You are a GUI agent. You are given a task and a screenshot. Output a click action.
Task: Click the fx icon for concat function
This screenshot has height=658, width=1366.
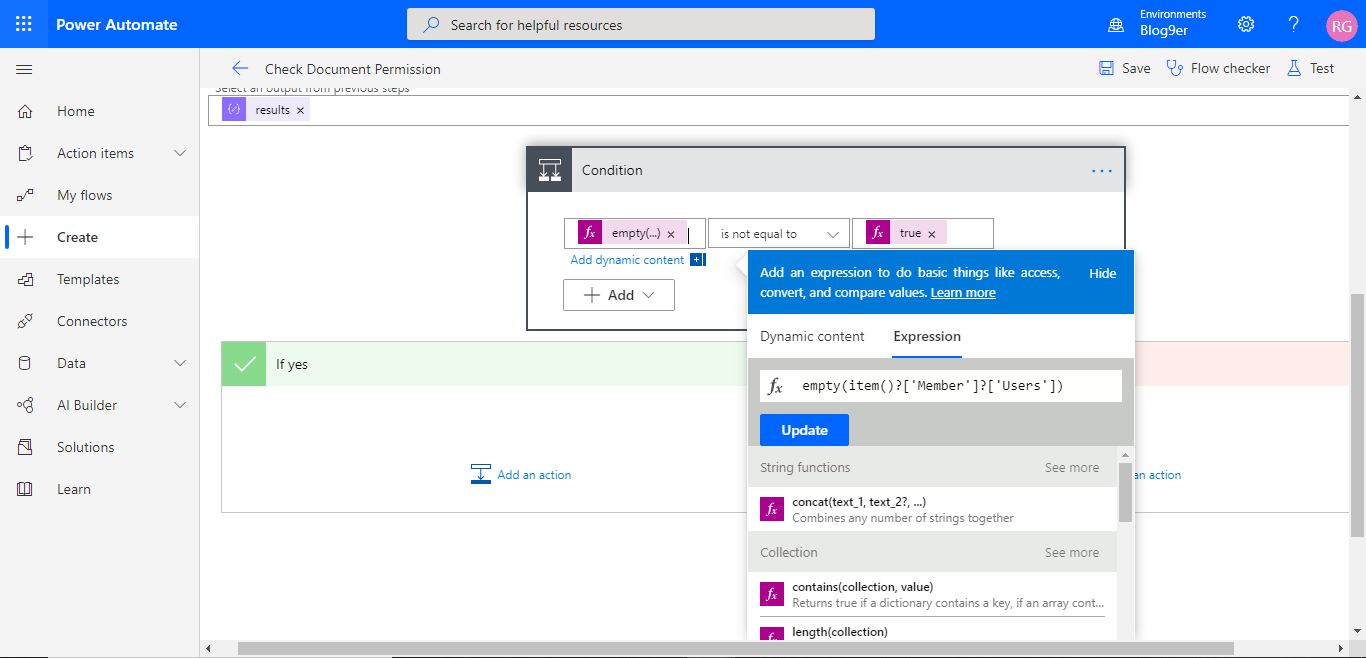(x=771, y=509)
